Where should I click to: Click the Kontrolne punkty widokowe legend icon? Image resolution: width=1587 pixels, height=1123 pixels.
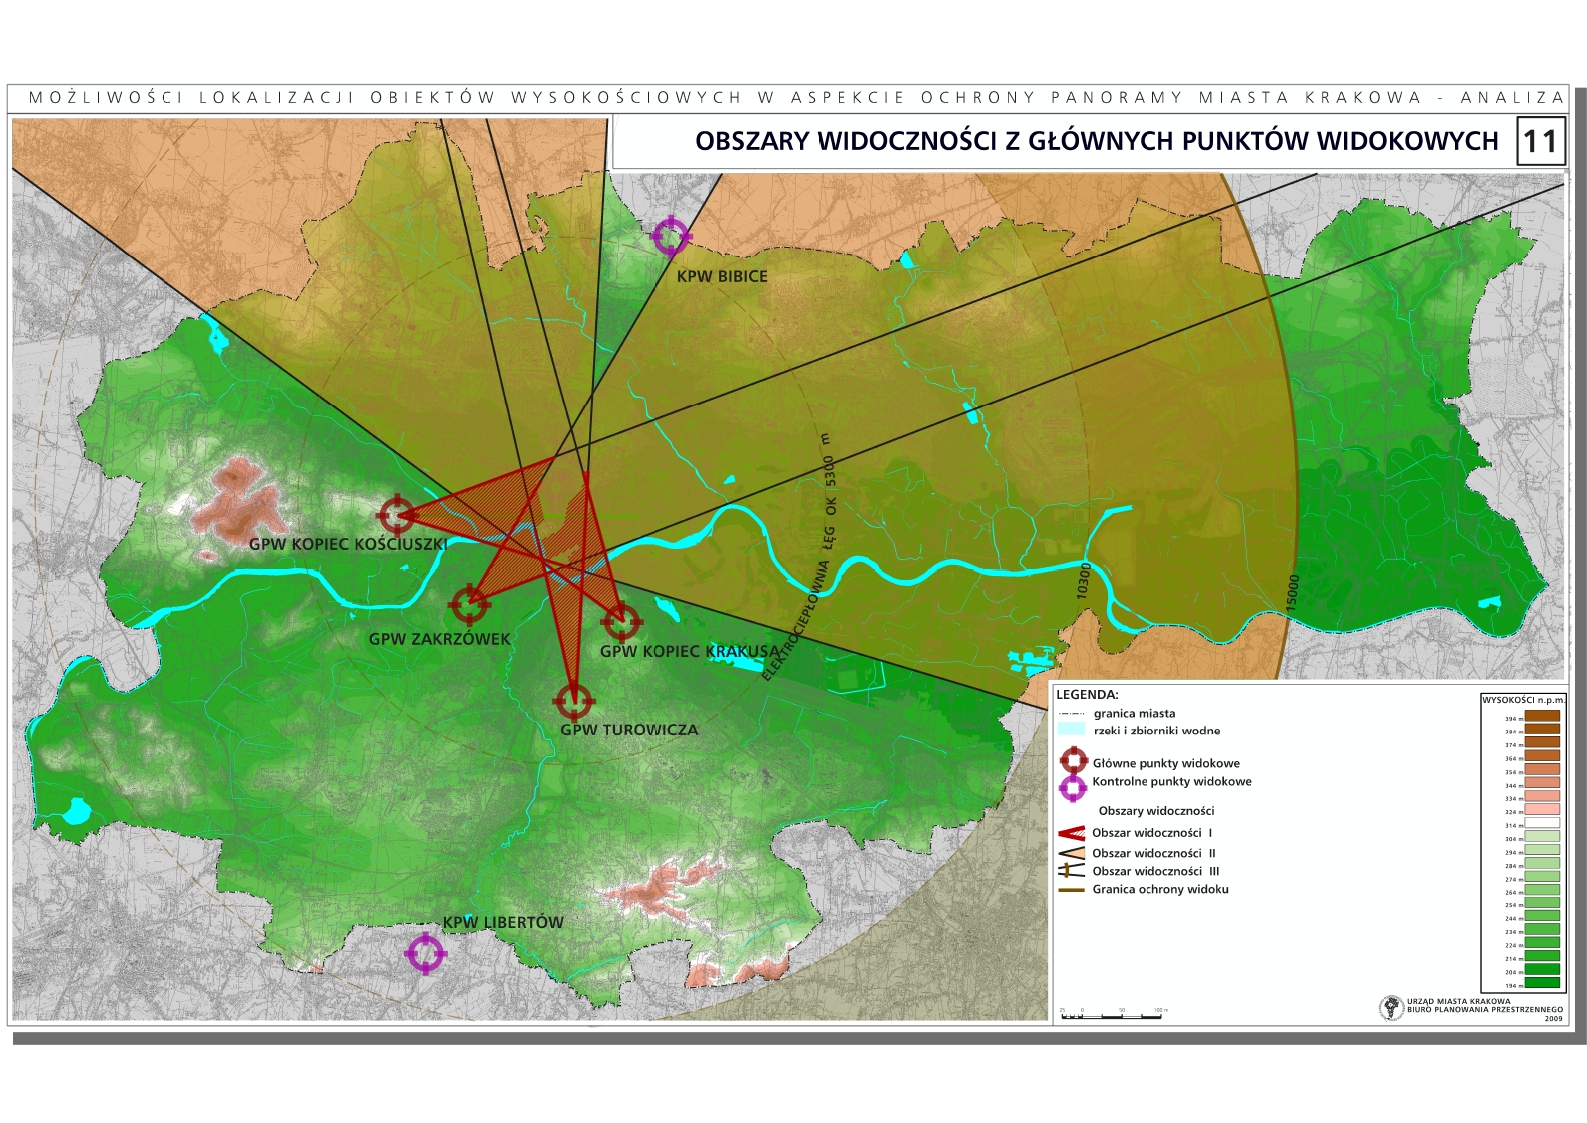1073,786
